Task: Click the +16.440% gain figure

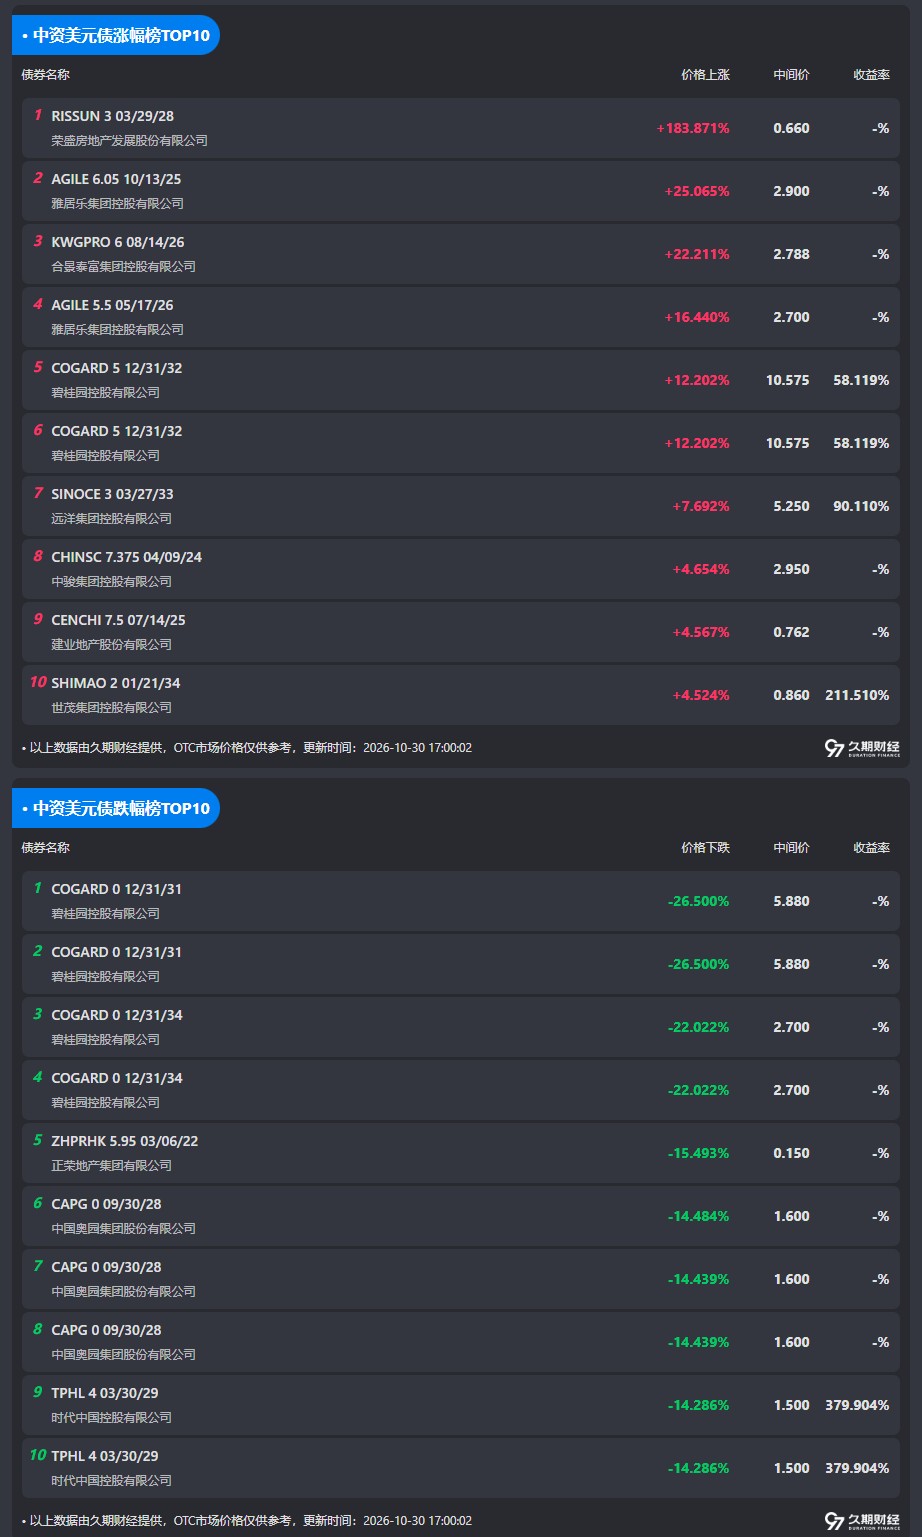Action: click(x=697, y=317)
